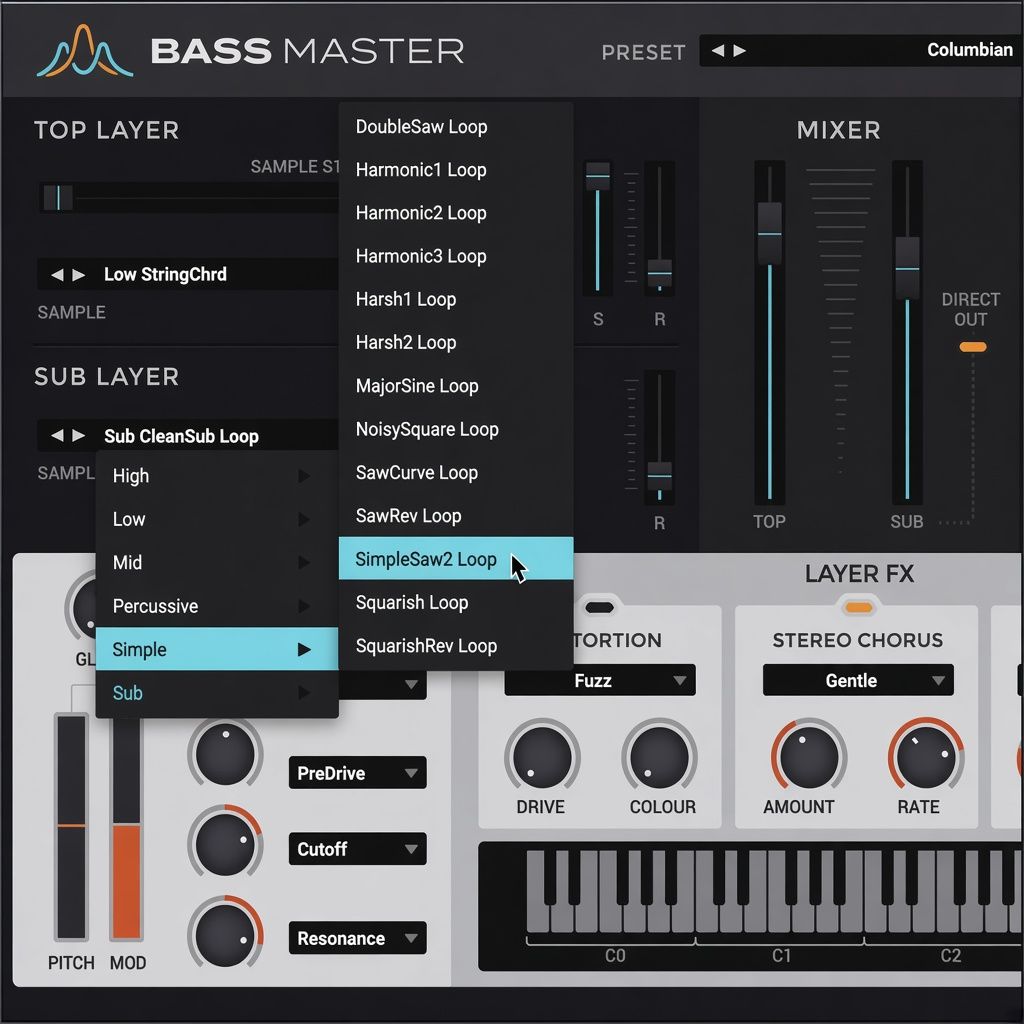The image size is (1024, 1024).
Task: Toggle the Direct Out orange switch
Action: (x=972, y=347)
